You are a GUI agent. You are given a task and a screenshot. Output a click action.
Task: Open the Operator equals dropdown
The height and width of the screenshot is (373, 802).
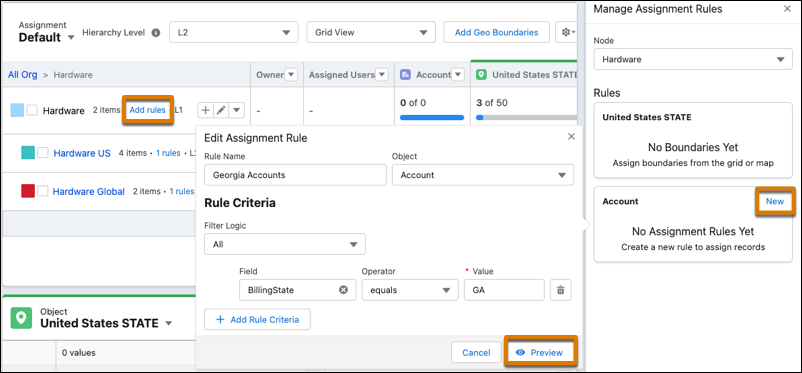pos(410,290)
